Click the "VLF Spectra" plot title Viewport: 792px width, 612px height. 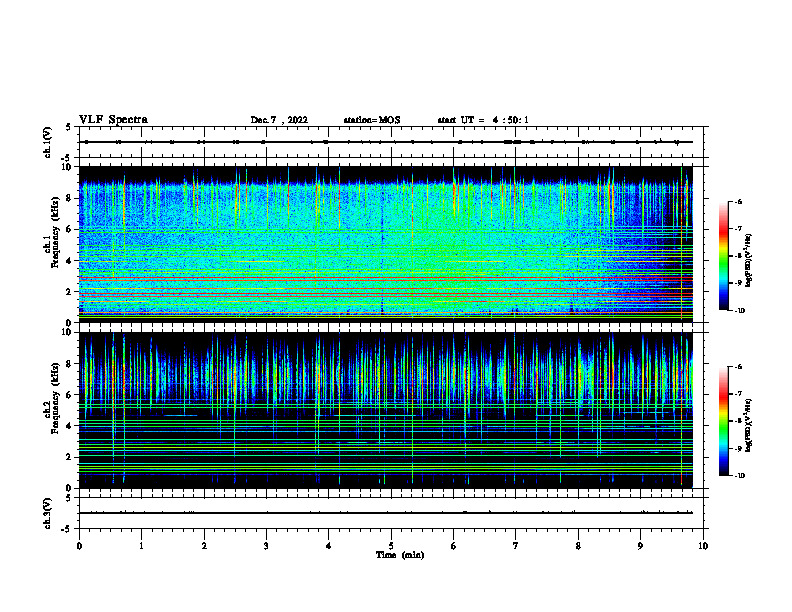(x=113, y=120)
